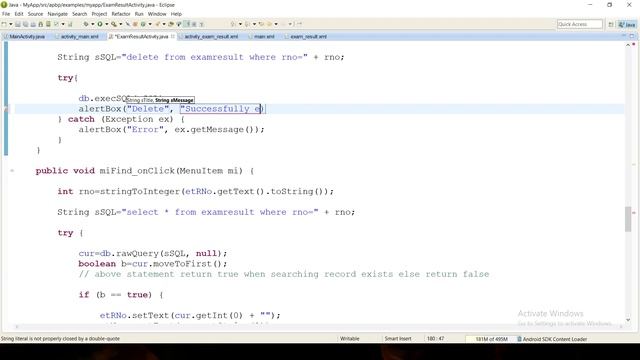Close the ExamResultActivity.java tab
The height and width of the screenshot is (360, 640).
(x=173, y=36)
